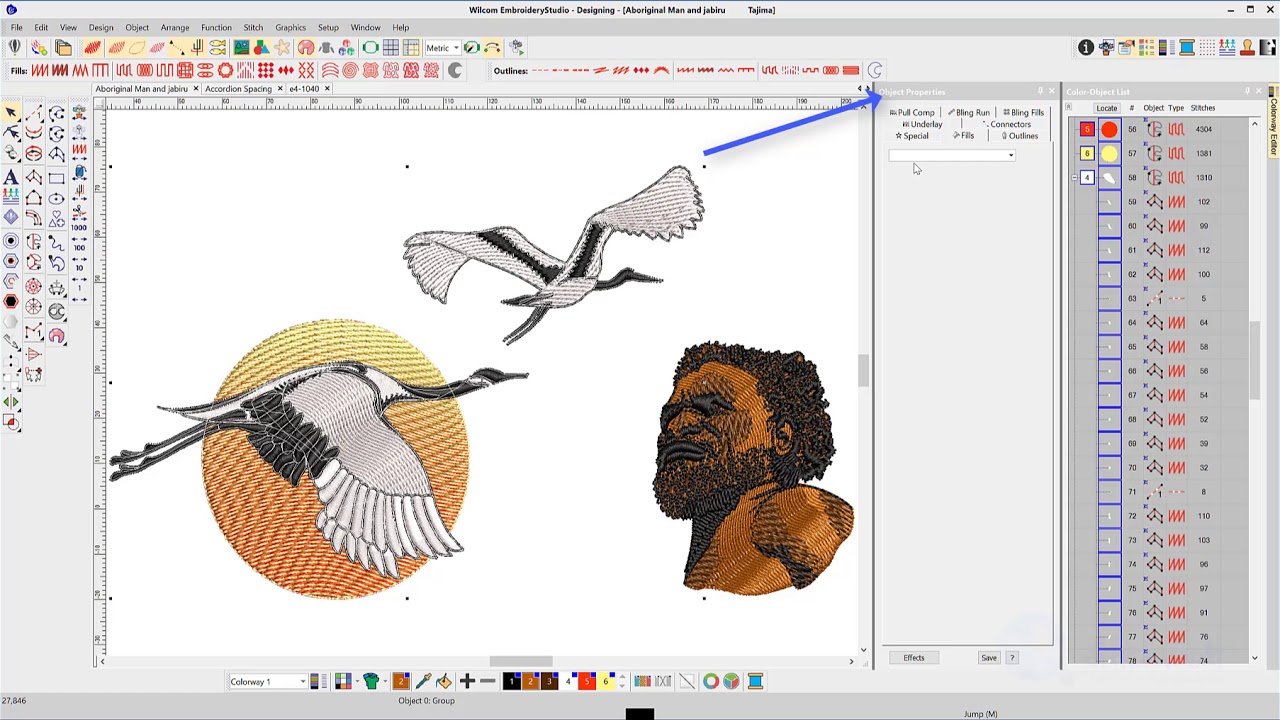Switch to the Accordion Spacing design tab
Screen dimensions: 1280x720
(238, 89)
